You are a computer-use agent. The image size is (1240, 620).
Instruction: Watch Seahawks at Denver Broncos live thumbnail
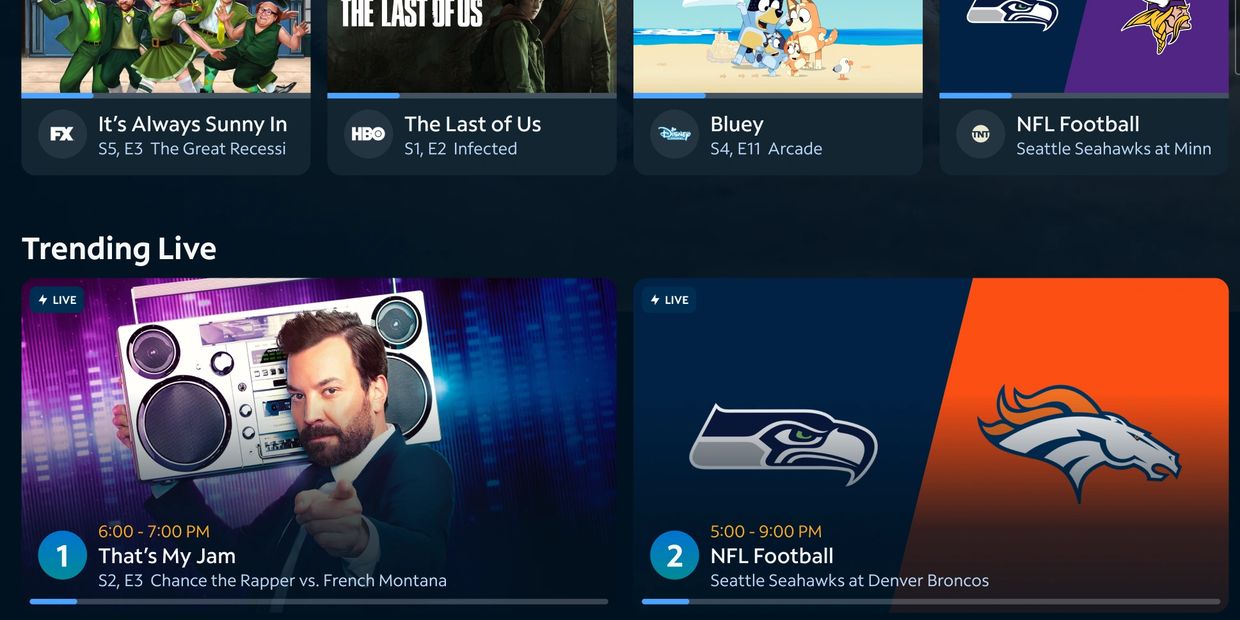point(931,444)
